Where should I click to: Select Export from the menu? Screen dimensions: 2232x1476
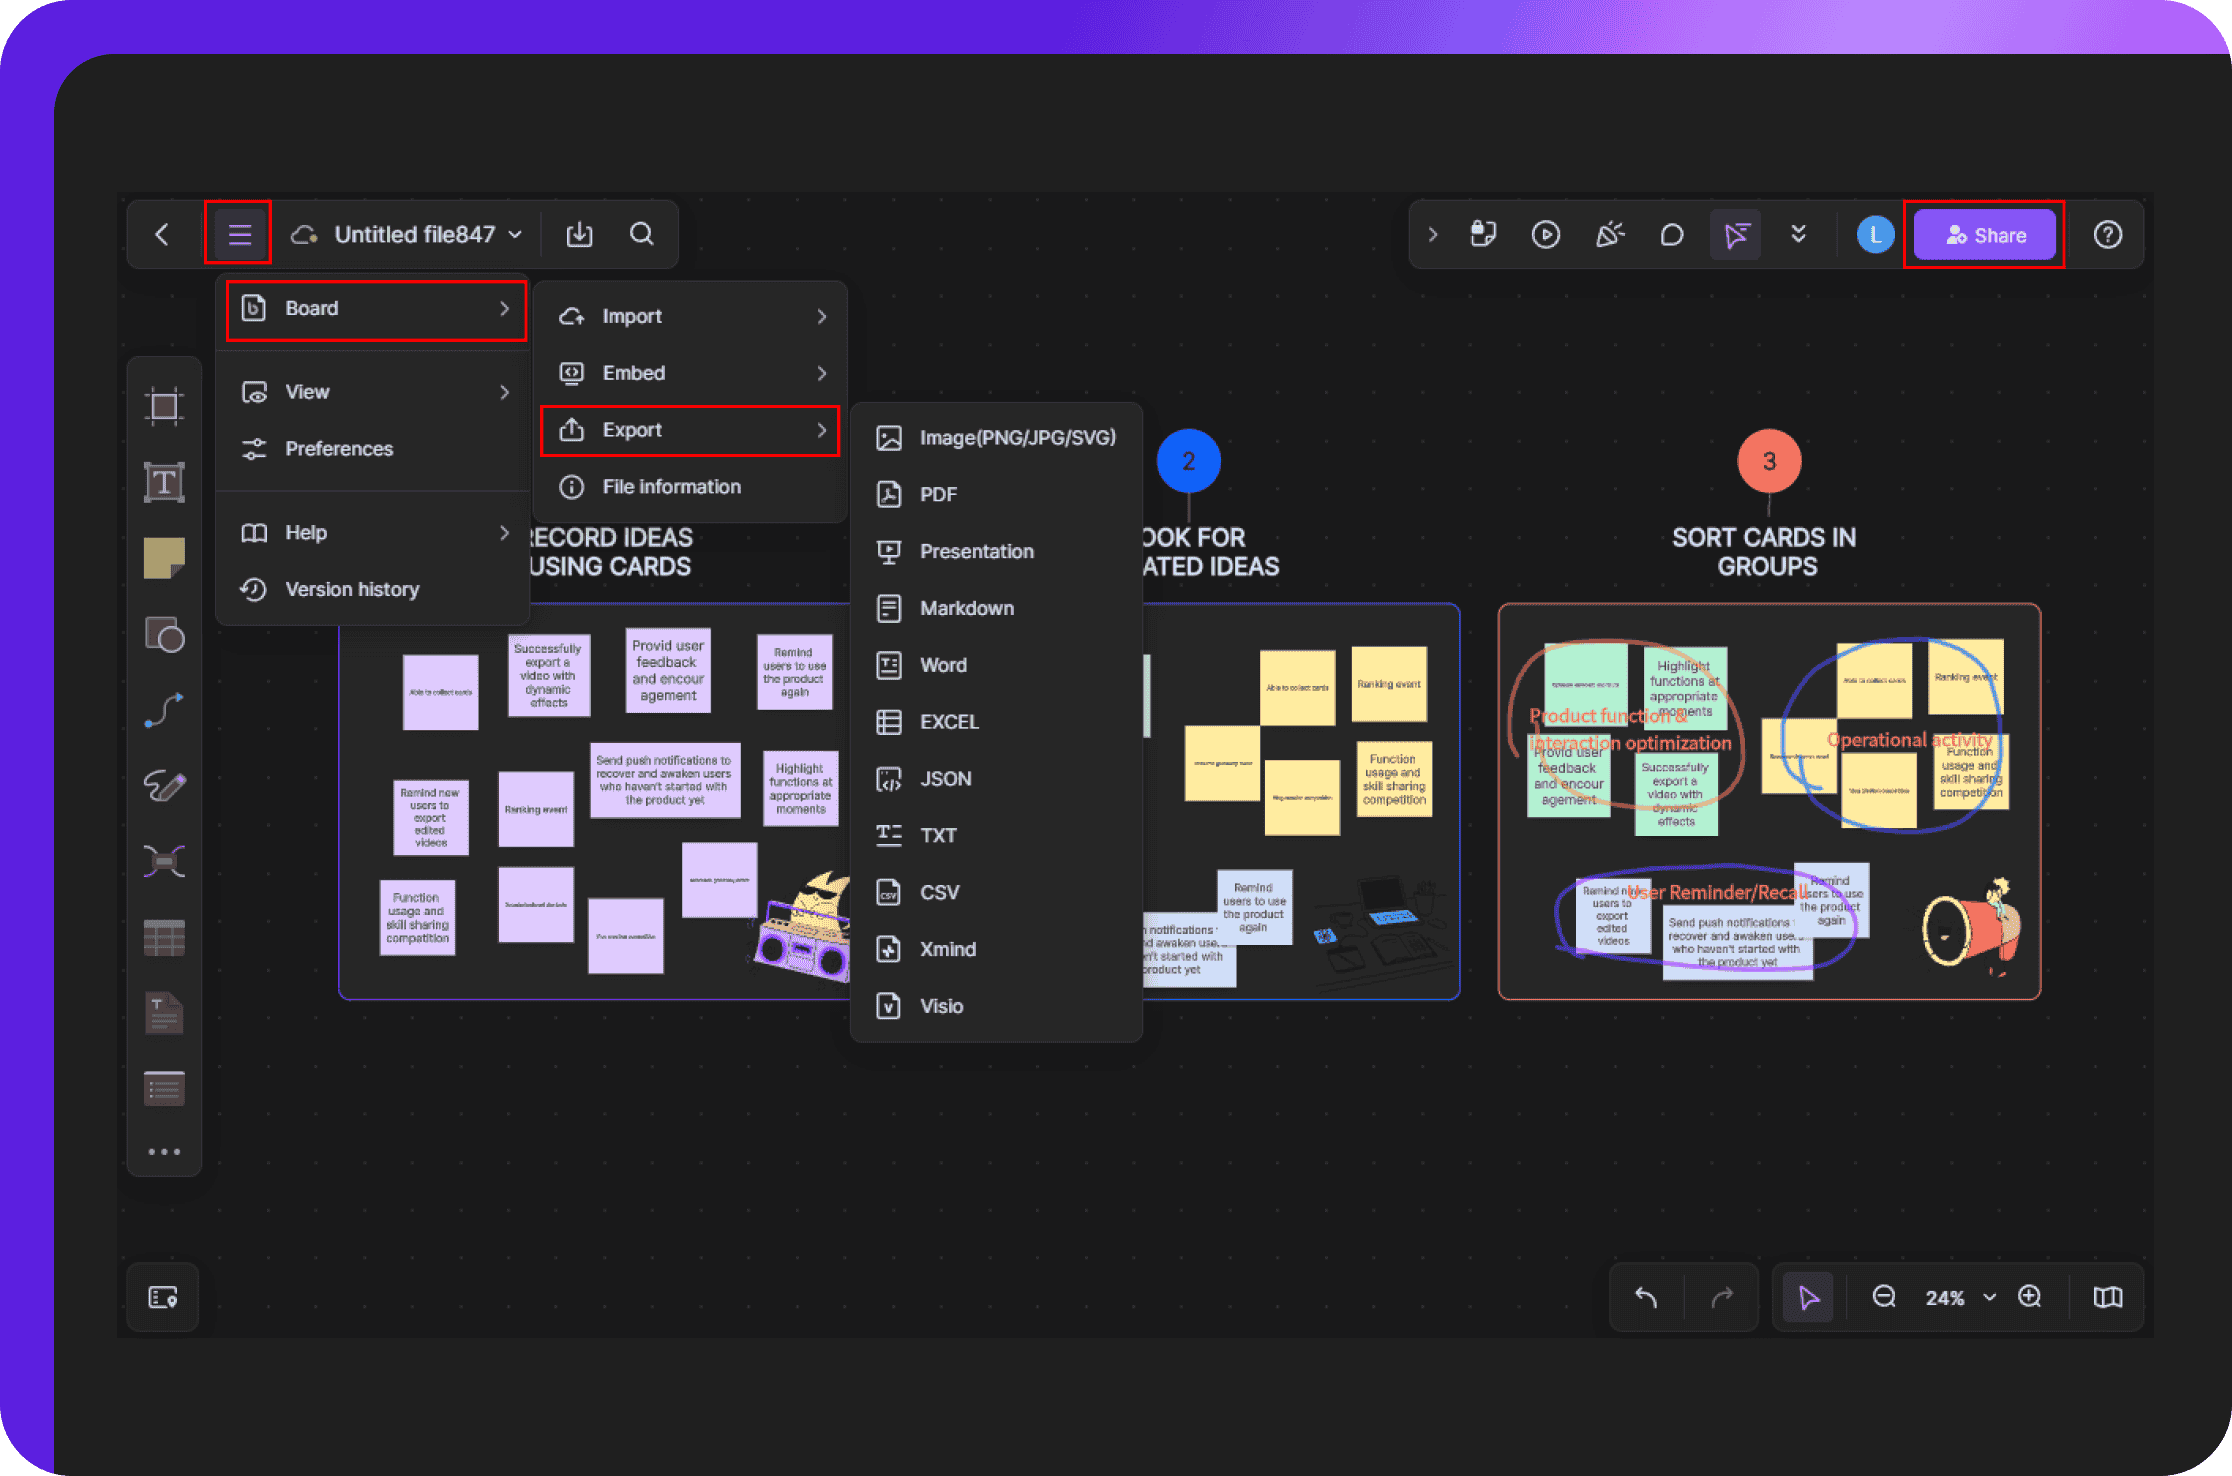(x=685, y=430)
